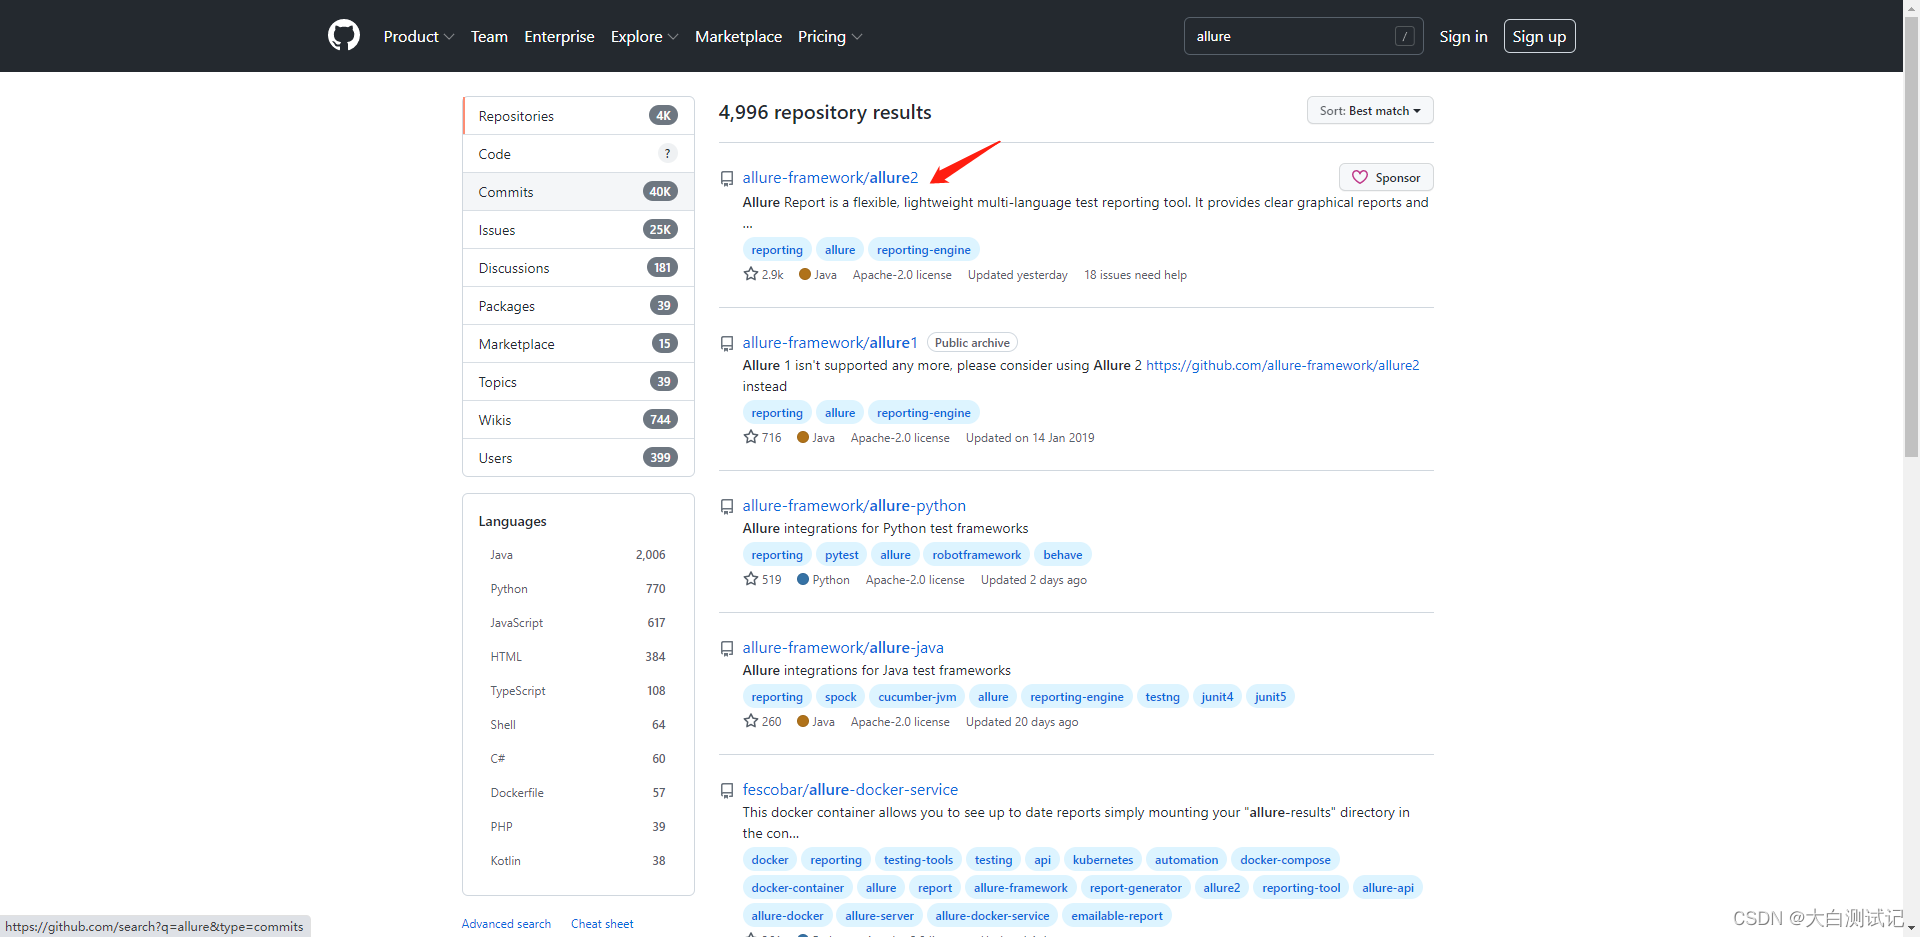Image resolution: width=1920 pixels, height=937 pixels.
Task: Select the Packages search filter
Action: point(578,306)
